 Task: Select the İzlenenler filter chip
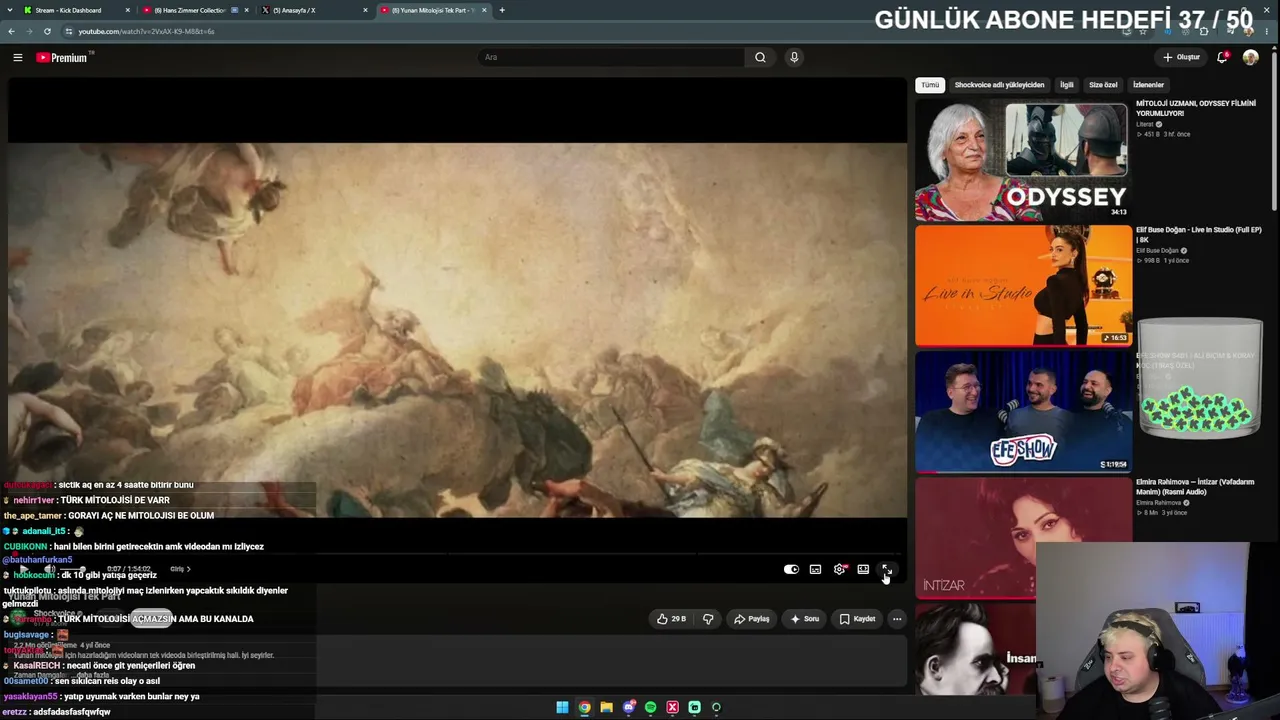click(x=1148, y=85)
